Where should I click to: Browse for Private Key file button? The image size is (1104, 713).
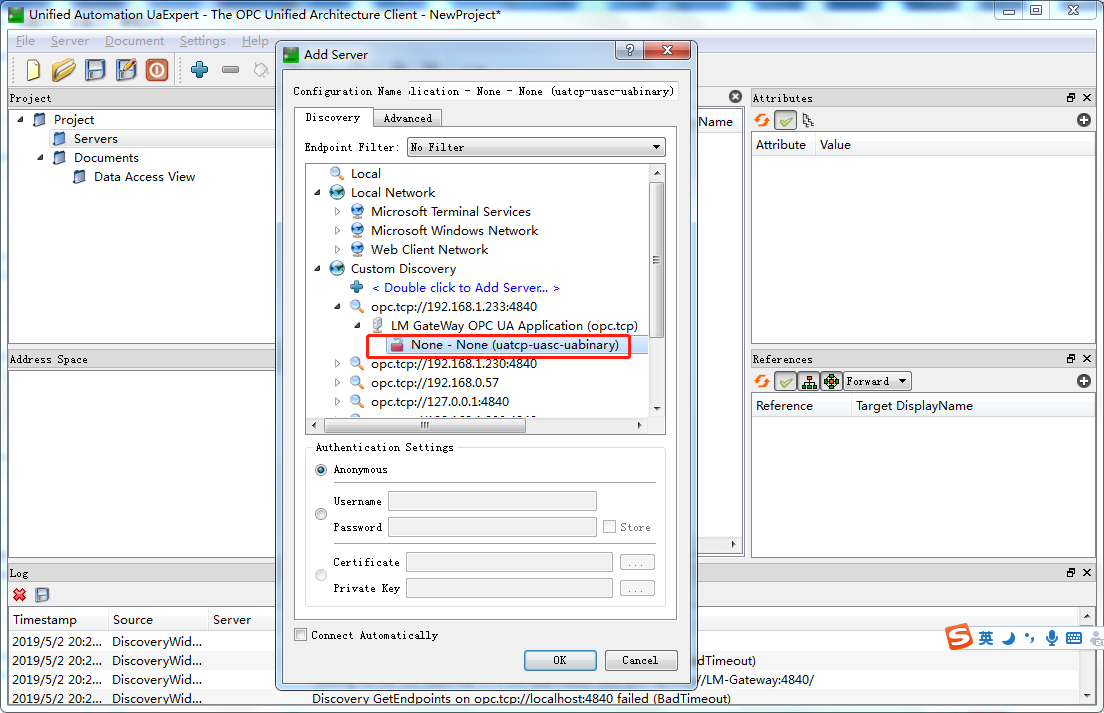(637, 588)
